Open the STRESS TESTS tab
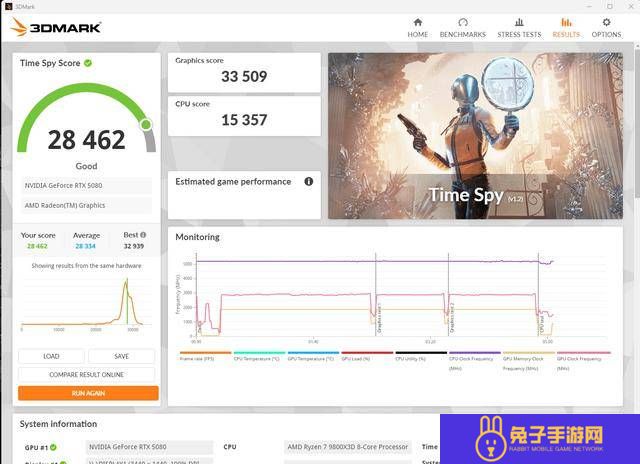The height and width of the screenshot is (464, 640). [519, 28]
